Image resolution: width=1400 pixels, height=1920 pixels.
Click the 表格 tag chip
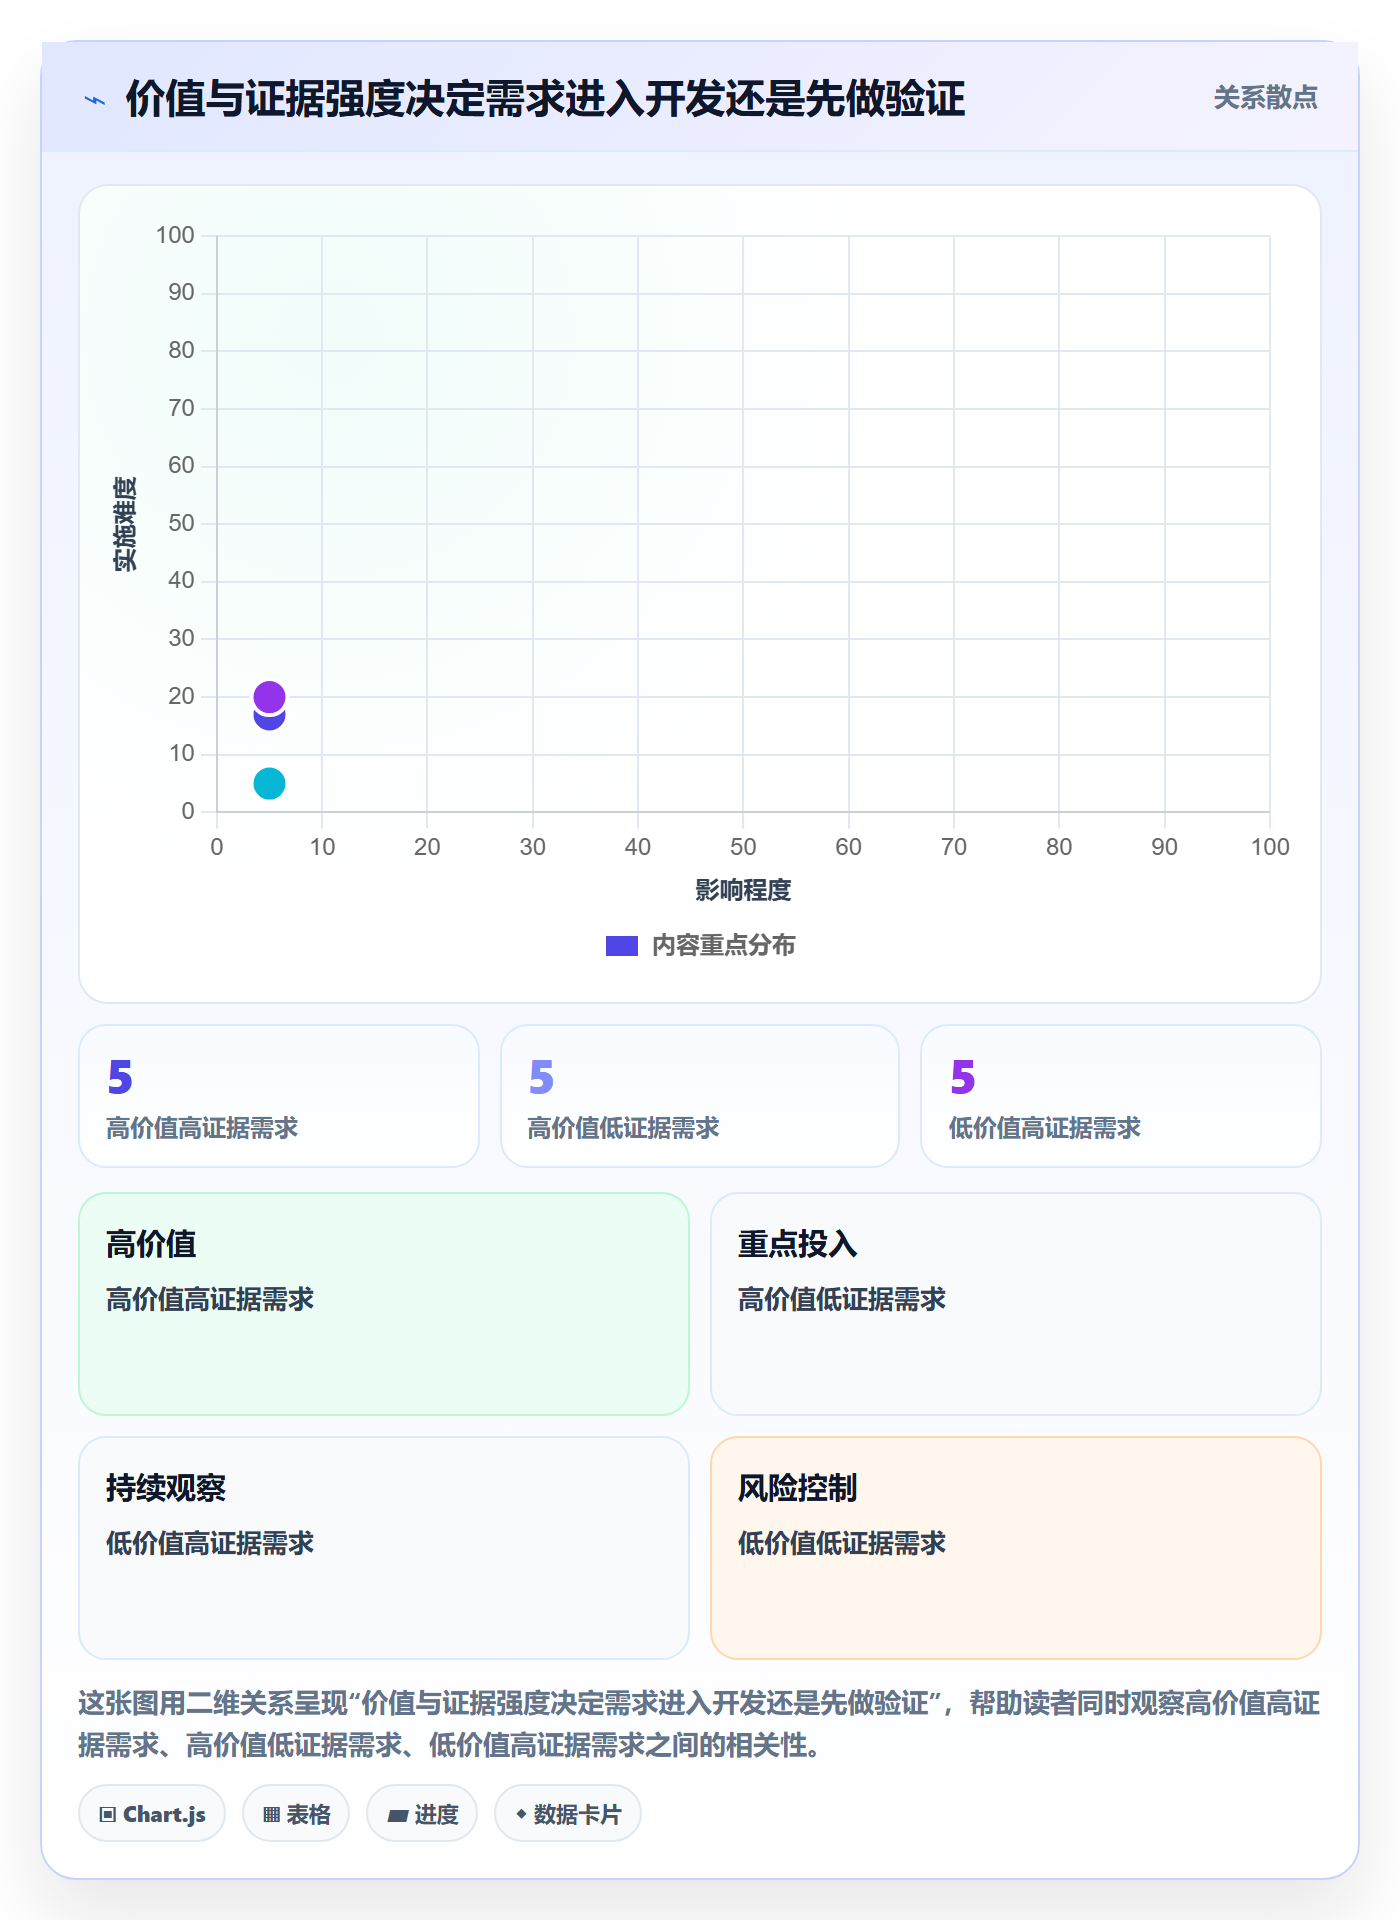(296, 1813)
